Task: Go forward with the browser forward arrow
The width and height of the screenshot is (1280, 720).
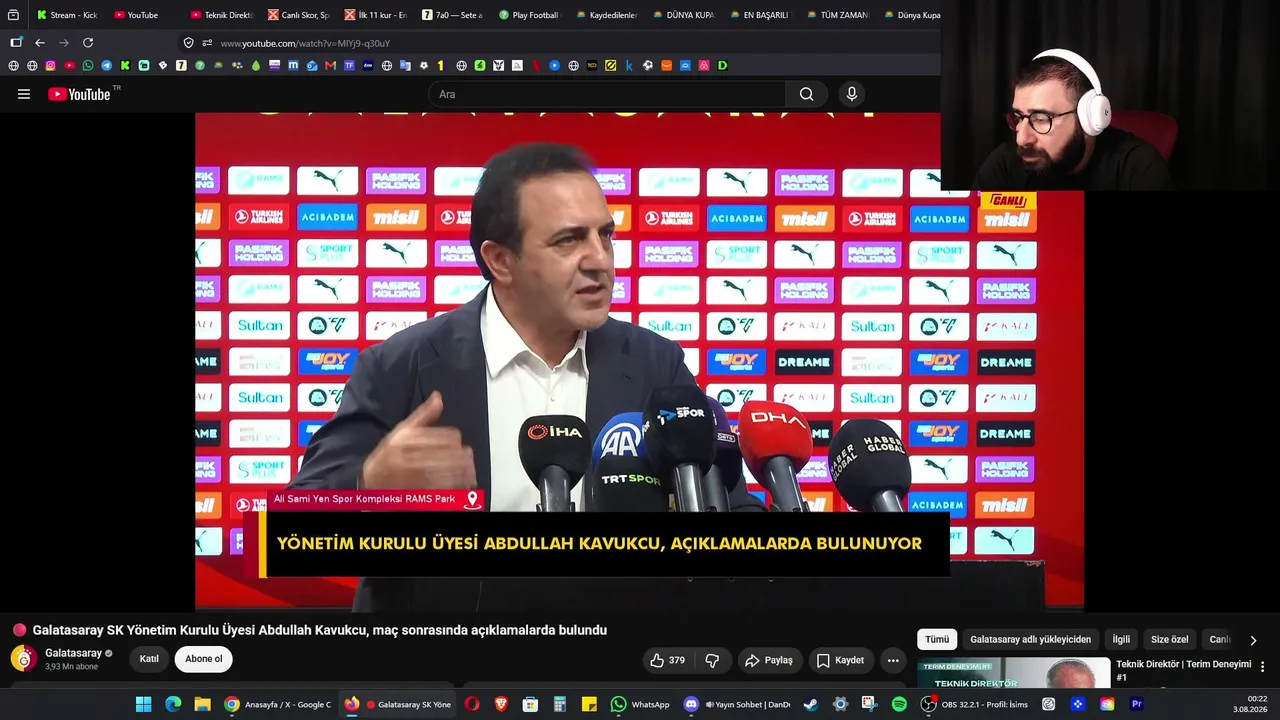Action: pyautogui.click(x=64, y=43)
